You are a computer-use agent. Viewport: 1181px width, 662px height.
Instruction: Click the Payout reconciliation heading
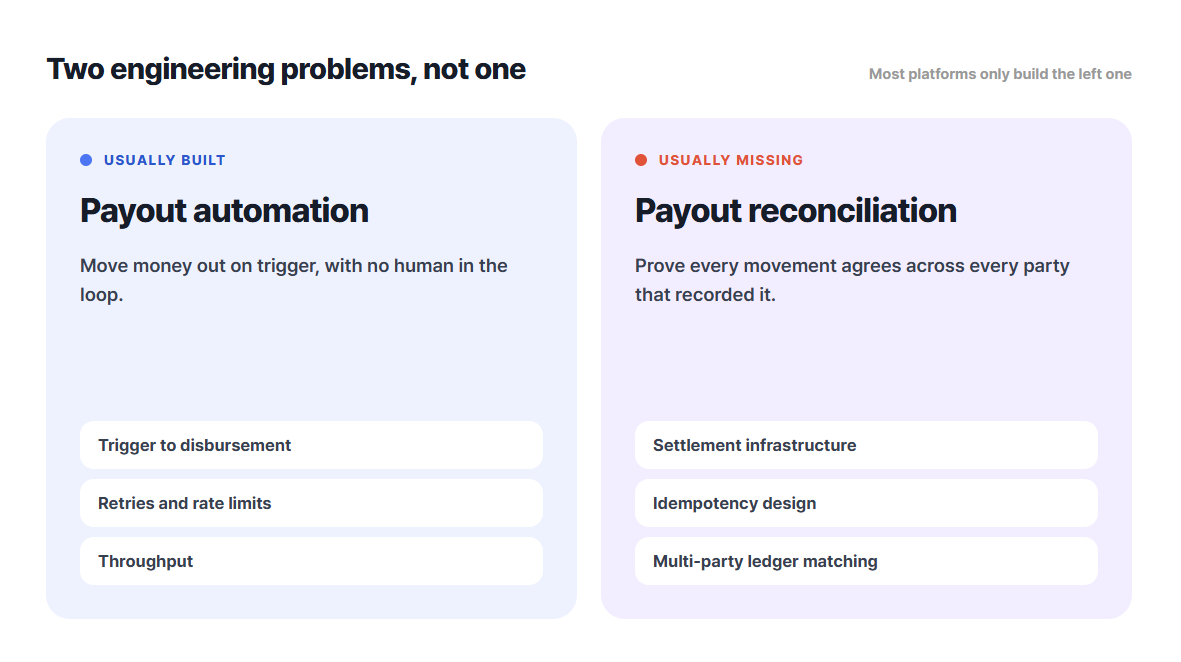[x=796, y=211]
